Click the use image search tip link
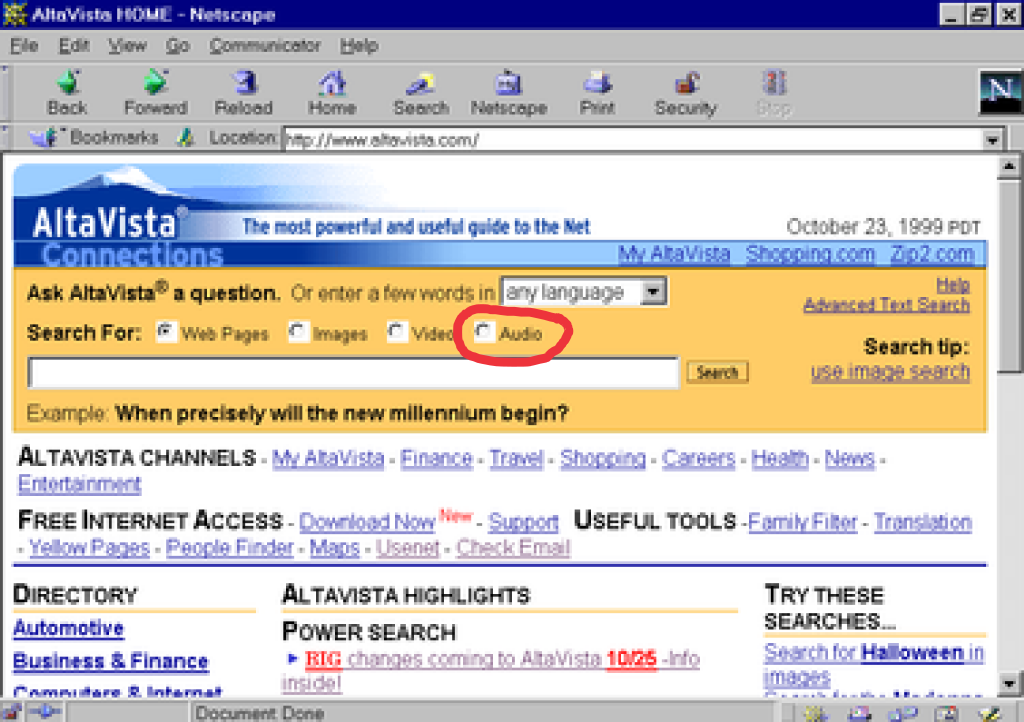The image size is (1024, 722). coord(890,371)
